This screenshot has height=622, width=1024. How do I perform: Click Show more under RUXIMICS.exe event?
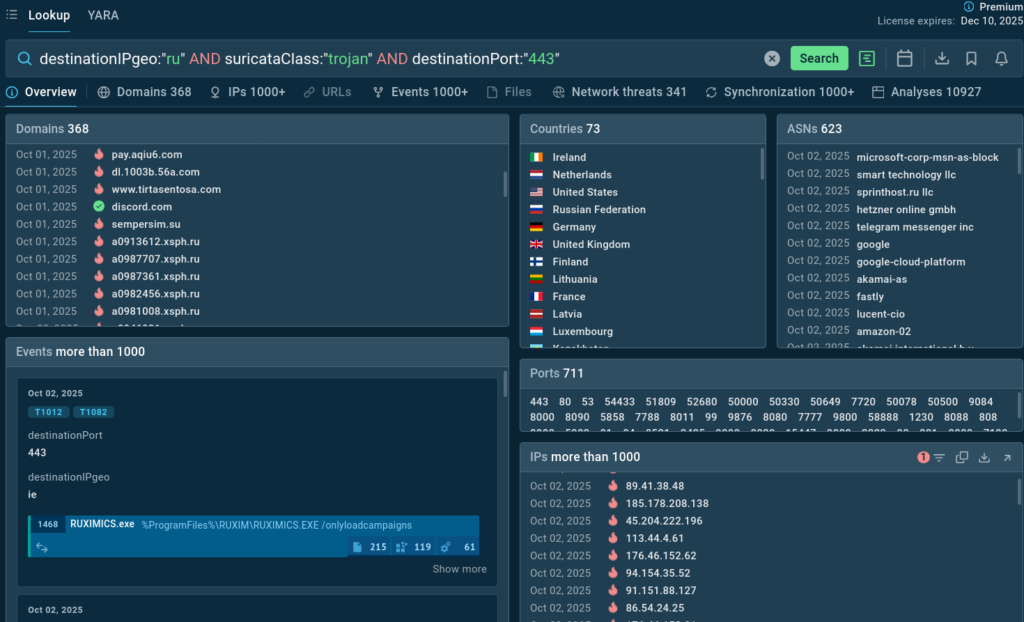pyautogui.click(x=459, y=569)
